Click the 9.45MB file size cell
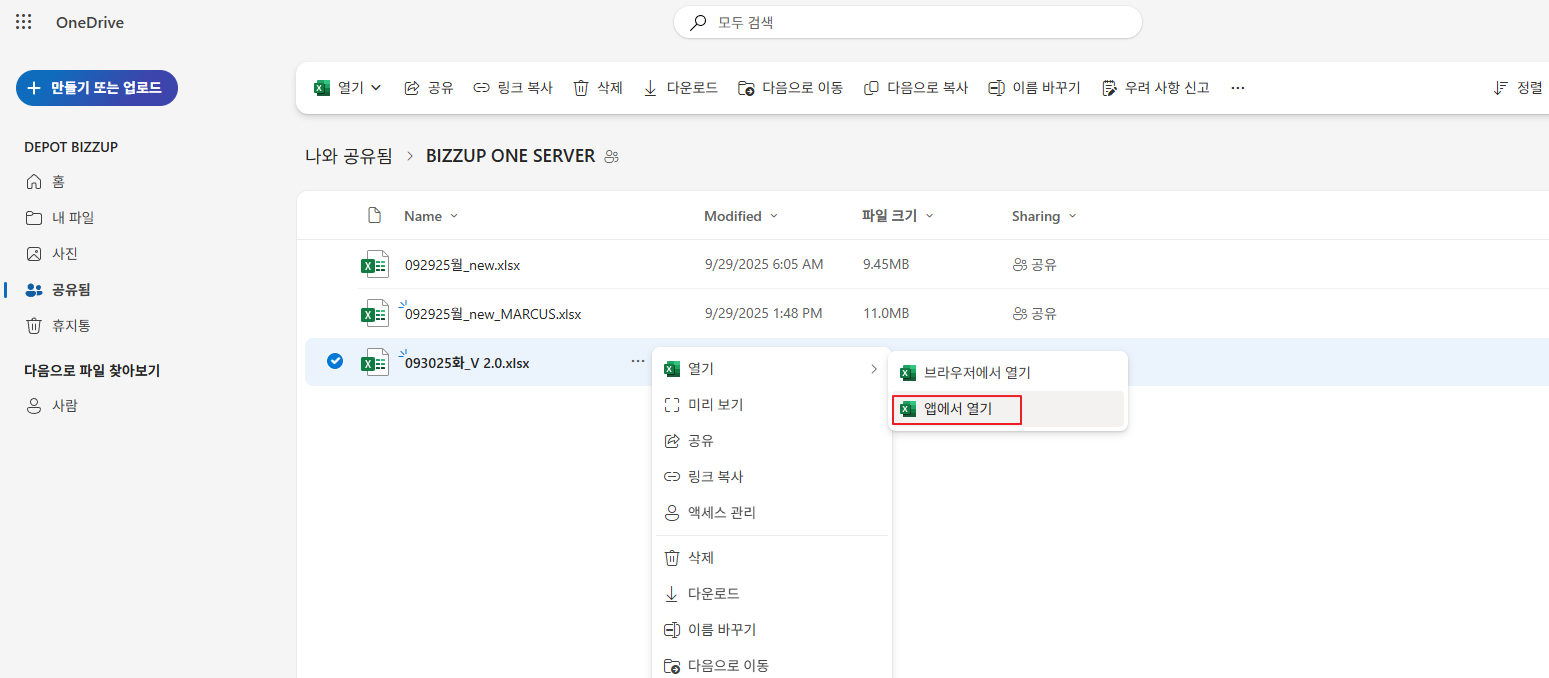This screenshot has height=678, width=1549. (x=885, y=265)
